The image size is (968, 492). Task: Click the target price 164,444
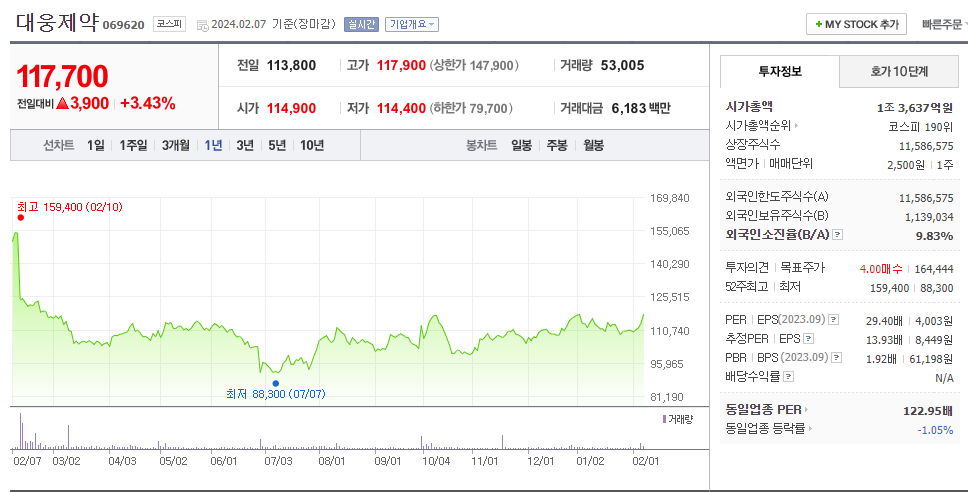pos(934,269)
